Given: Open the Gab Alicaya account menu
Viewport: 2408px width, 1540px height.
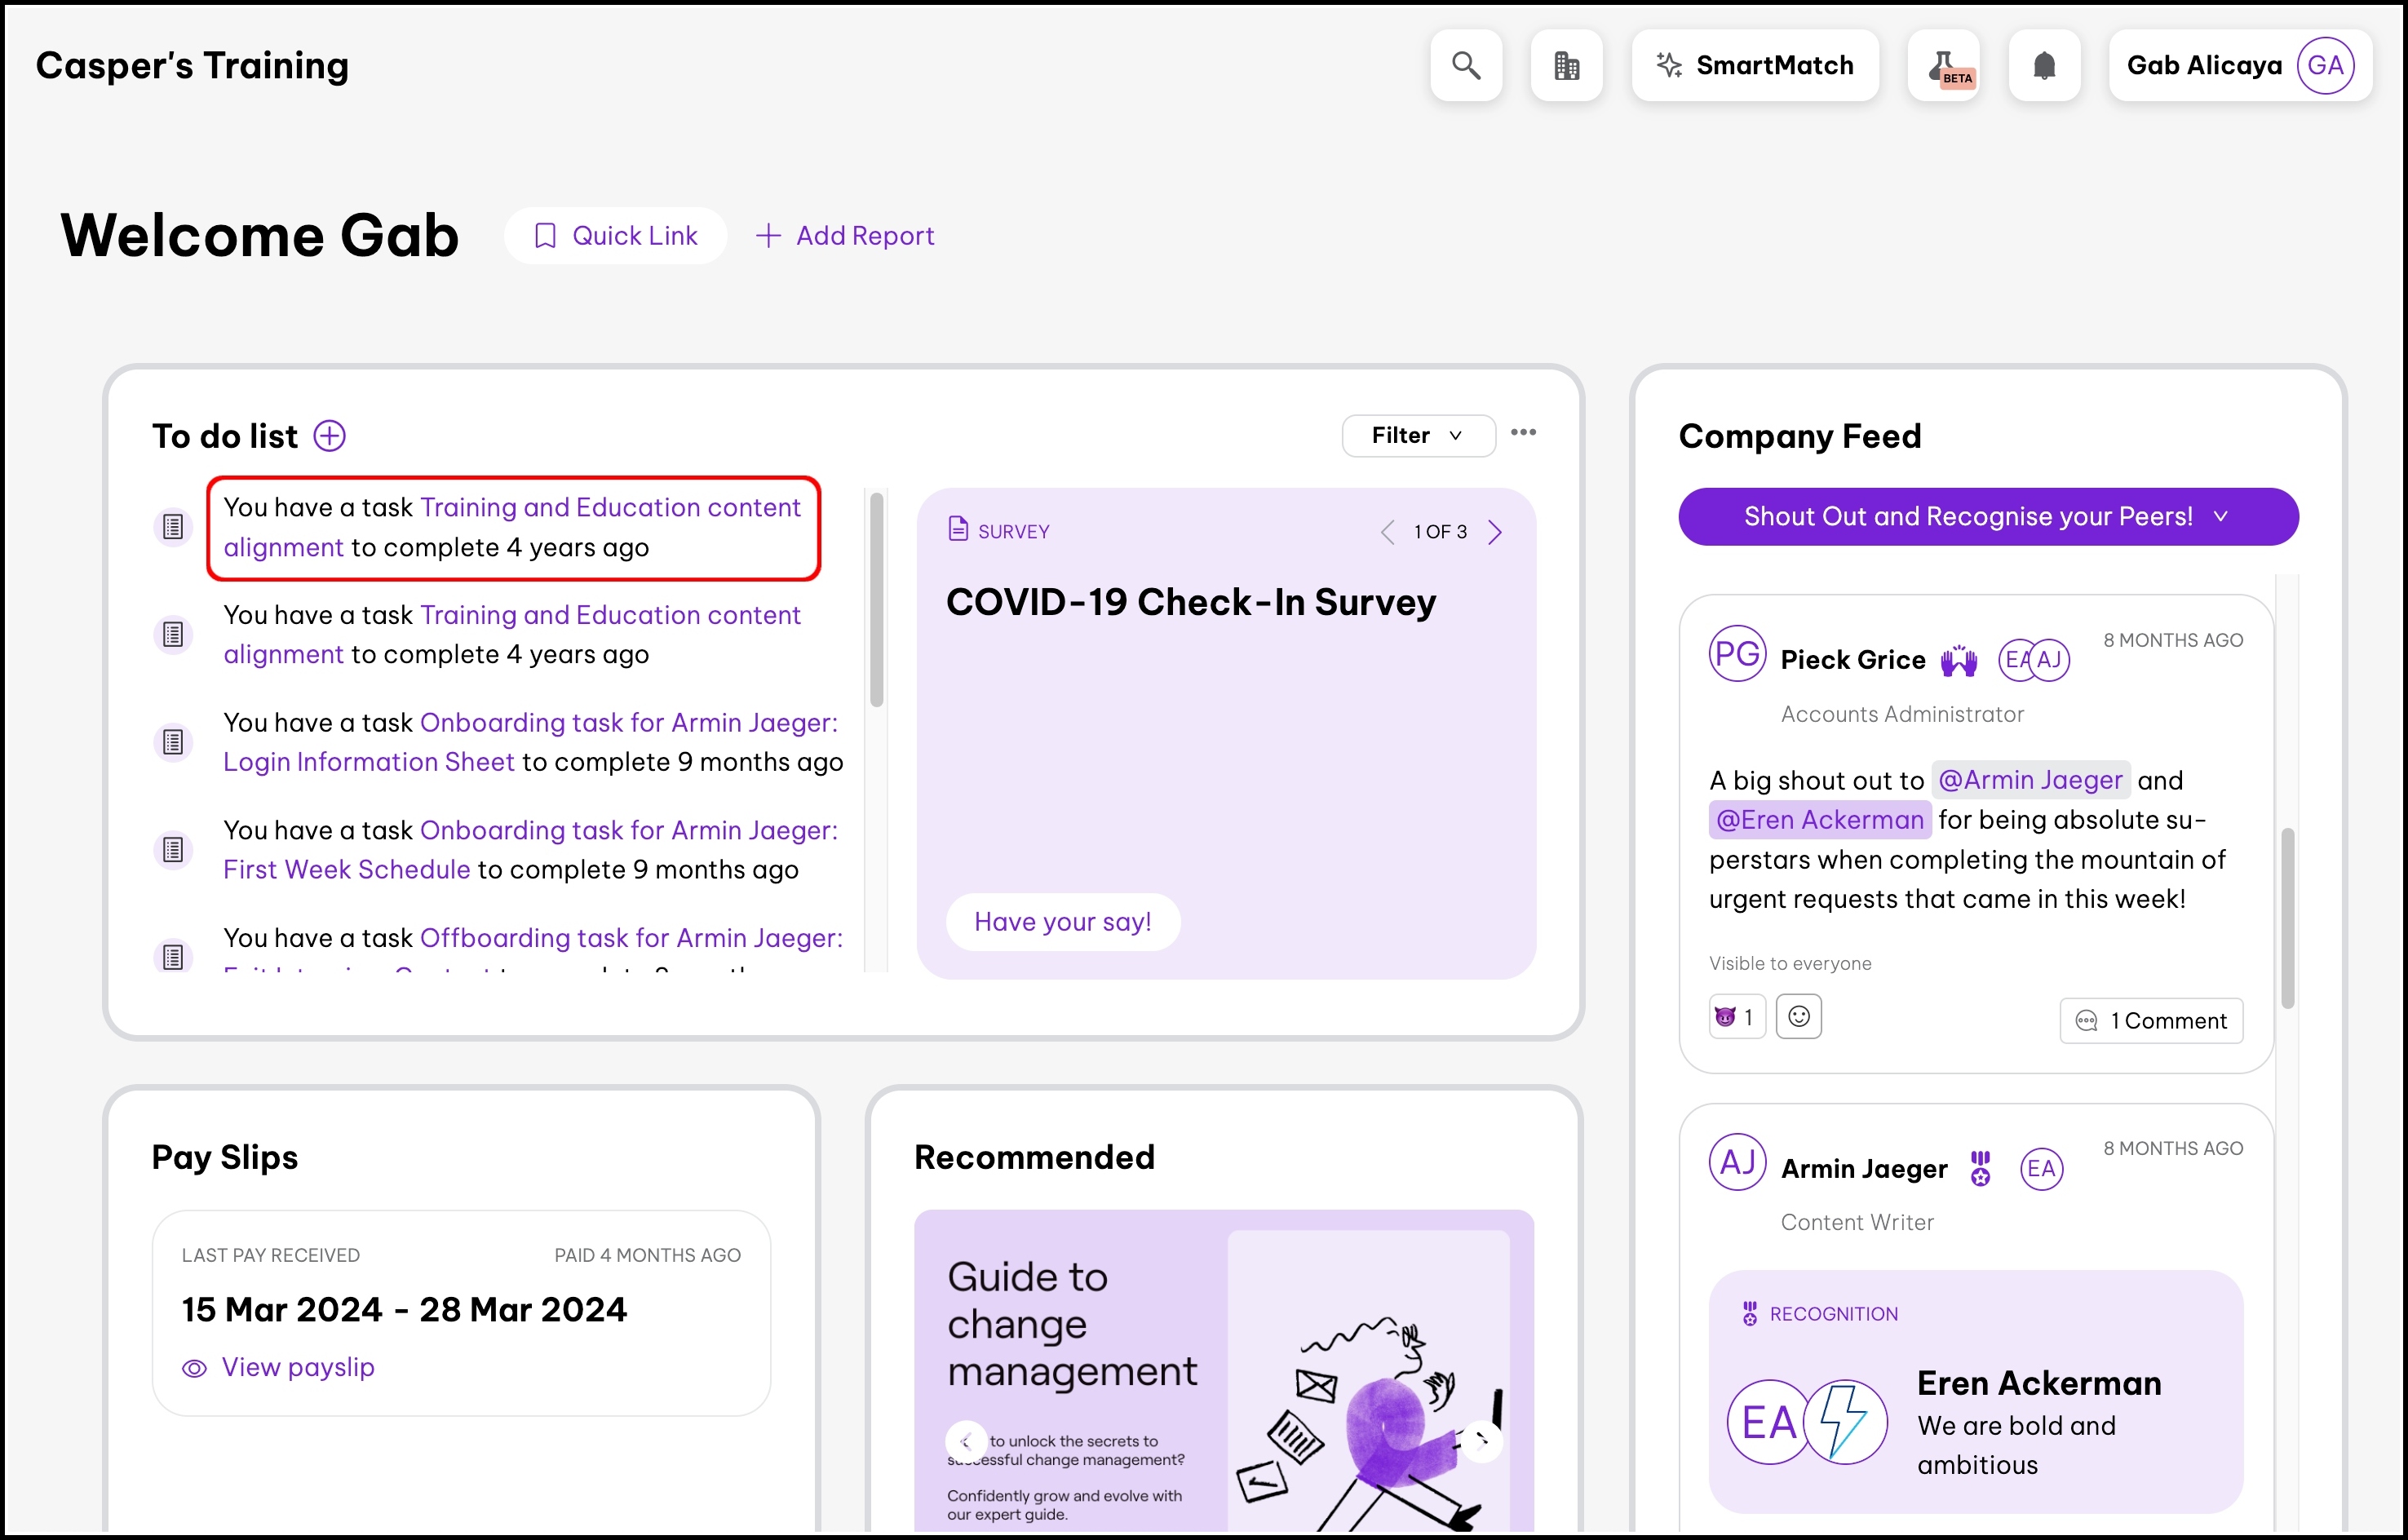Looking at the screenshot, I should click(x=2203, y=66).
